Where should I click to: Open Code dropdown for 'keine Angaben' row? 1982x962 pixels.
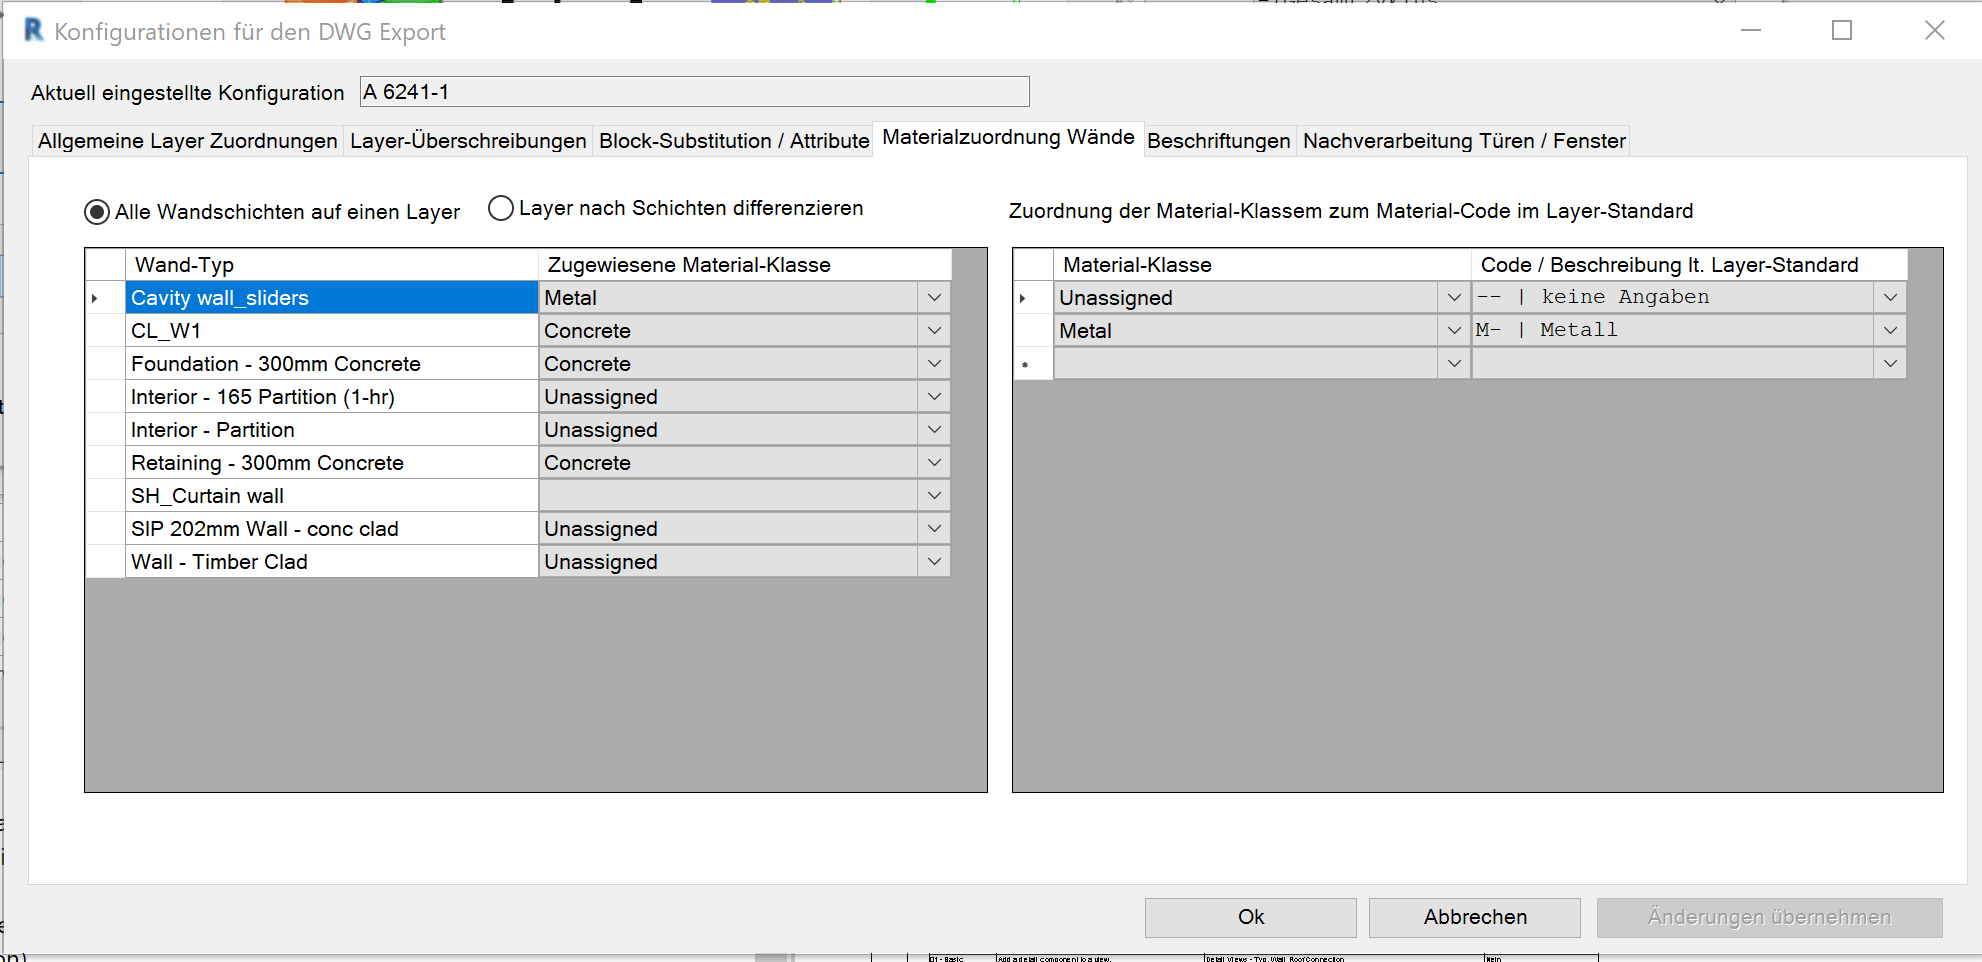[1889, 298]
